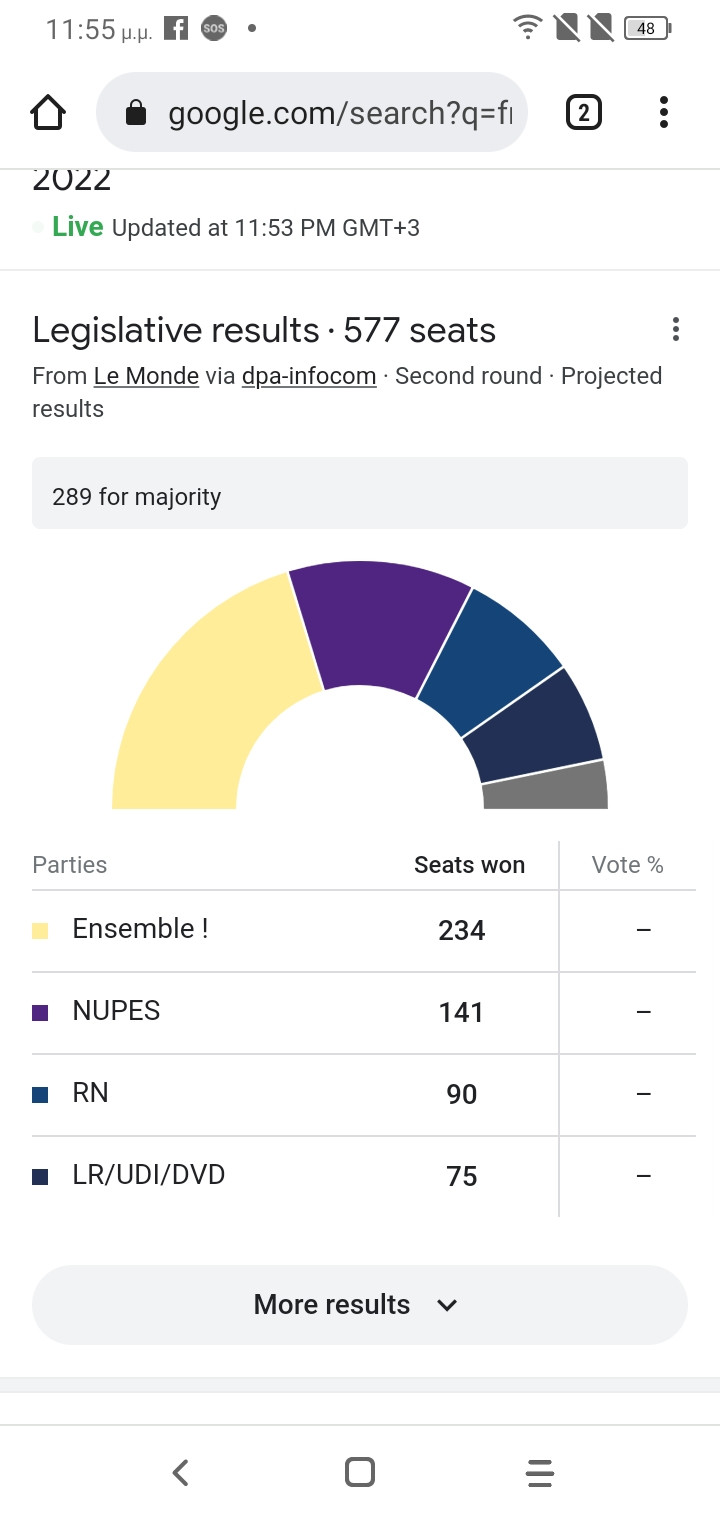Image resolution: width=720 pixels, height=1520 pixels.
Task: Open the Le Monde source link
Action: coord(146,376)
